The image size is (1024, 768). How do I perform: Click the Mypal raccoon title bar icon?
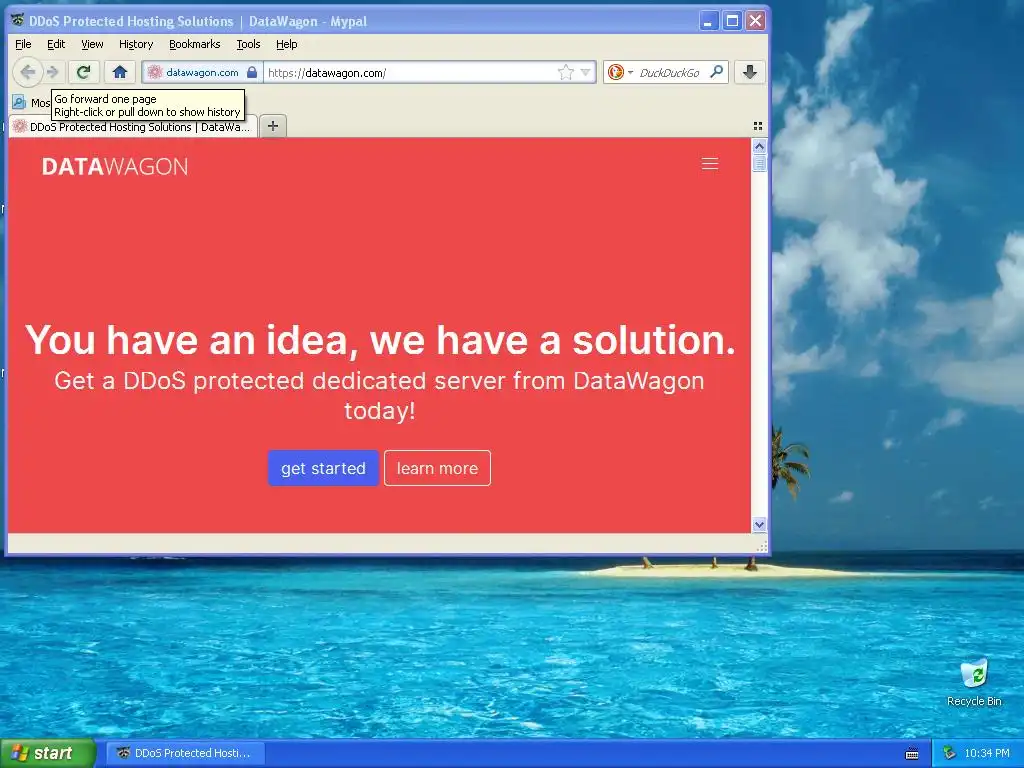tap(18, 20)
